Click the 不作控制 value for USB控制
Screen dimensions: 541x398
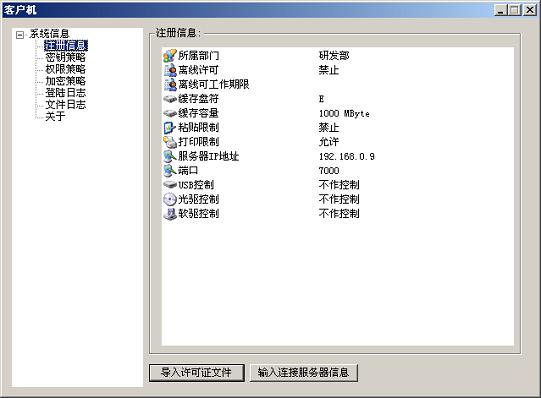[339, 185]
